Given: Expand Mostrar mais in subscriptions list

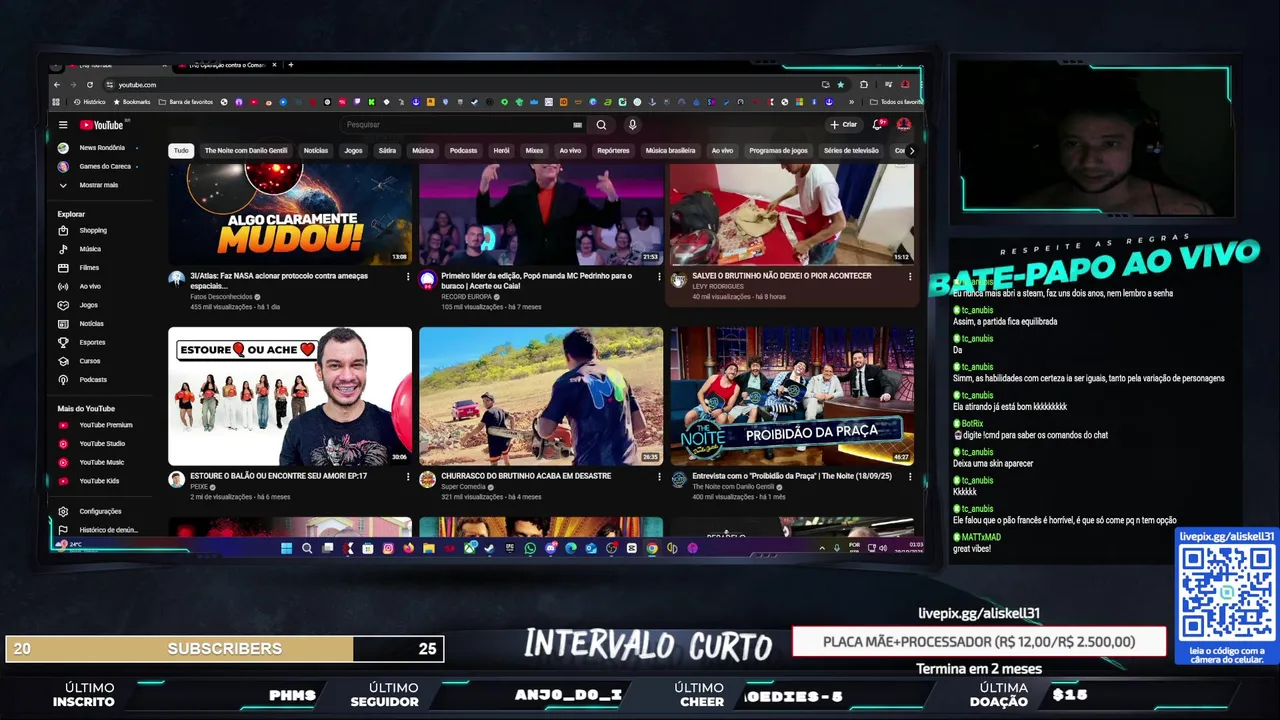Looking at the screenshot, I should point(98,185).
